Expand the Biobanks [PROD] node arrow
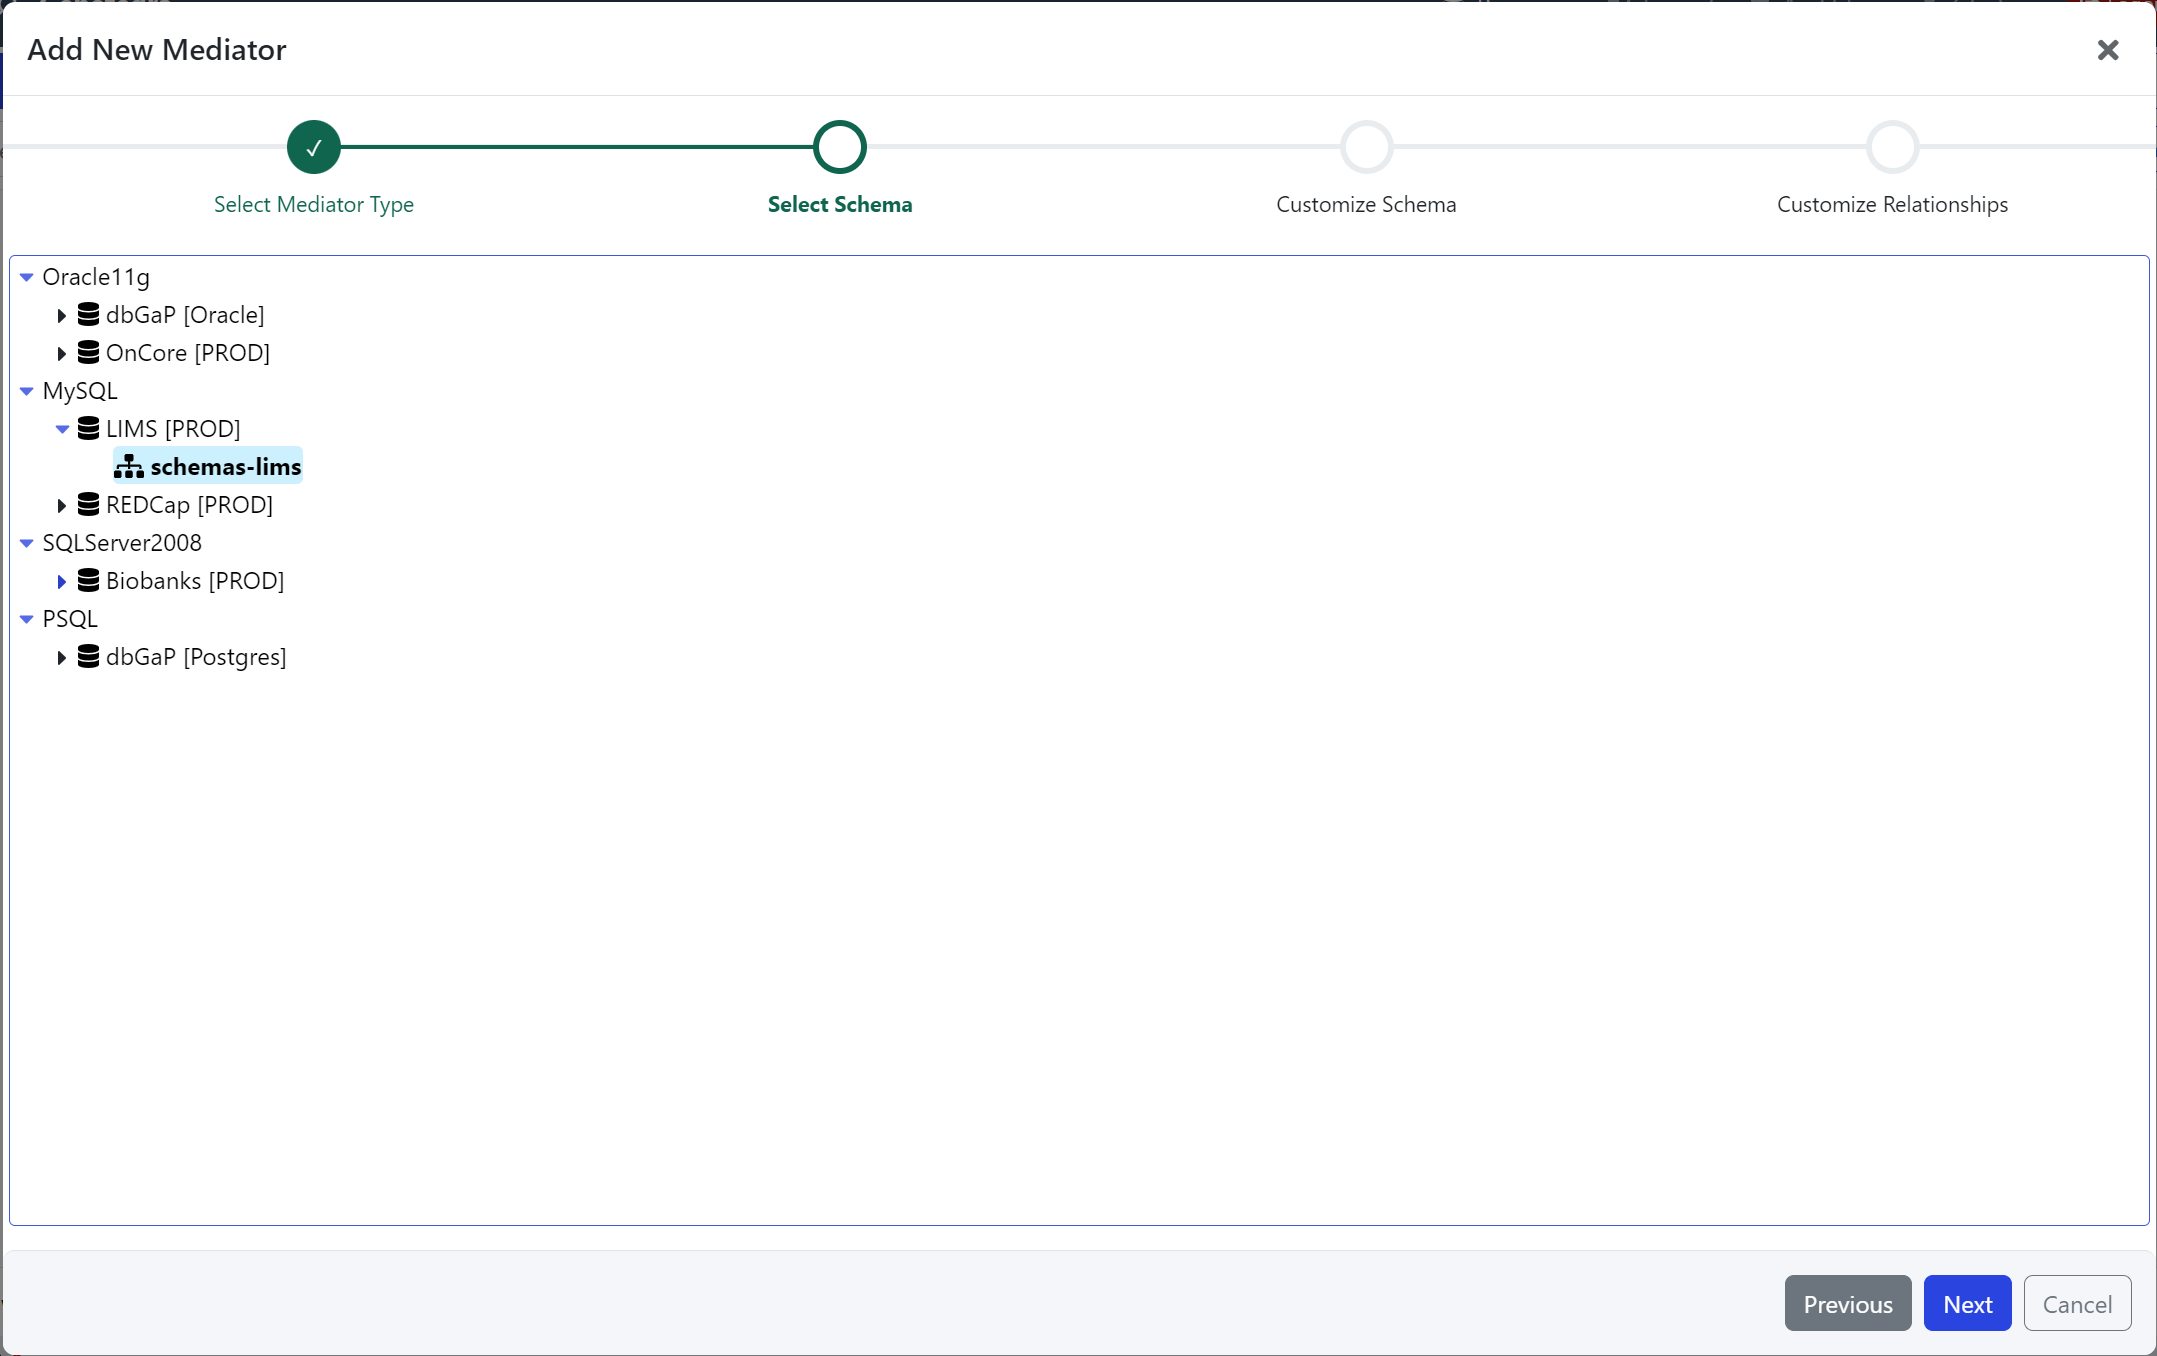Viewport: 2157px width, 1356px height. [x=62, y=582]
